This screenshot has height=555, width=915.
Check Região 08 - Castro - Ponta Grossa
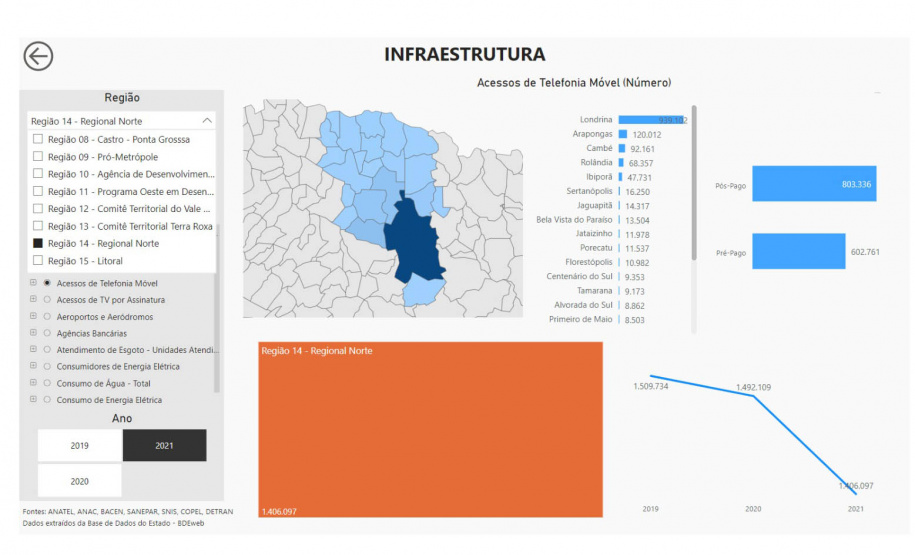click(x=38, y=139)
